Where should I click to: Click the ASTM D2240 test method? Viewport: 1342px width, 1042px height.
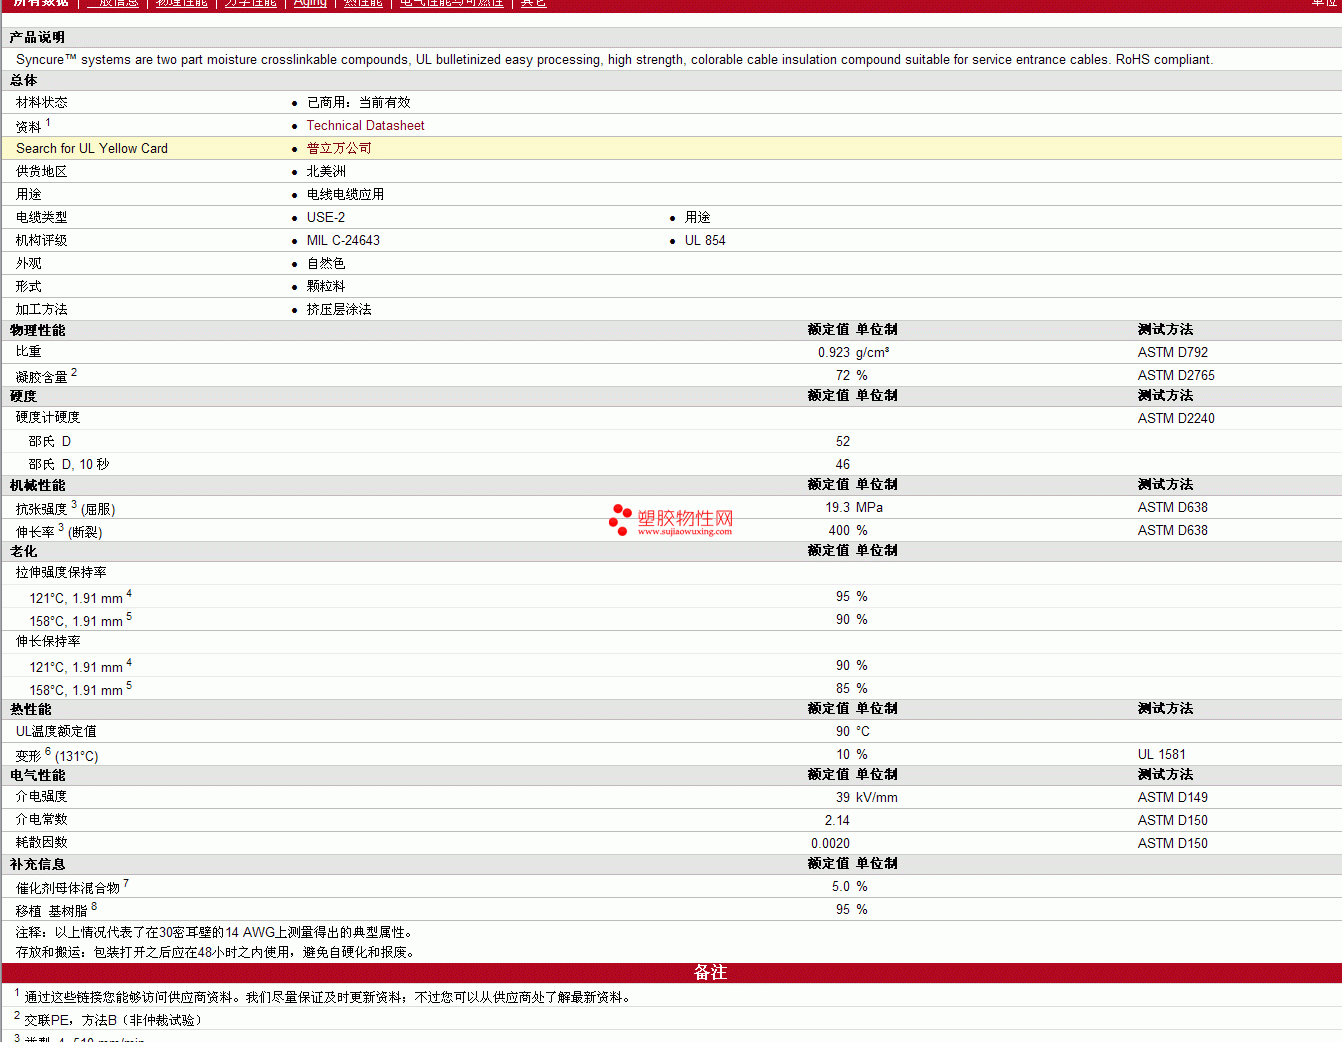tap(1176, 419)
